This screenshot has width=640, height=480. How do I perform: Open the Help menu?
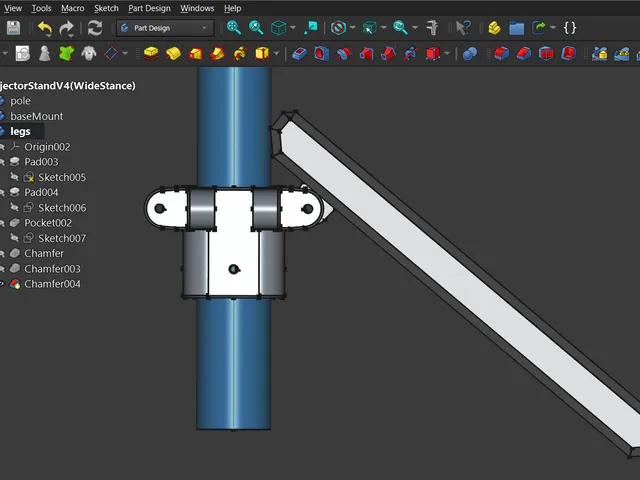[x=233, y=8]
